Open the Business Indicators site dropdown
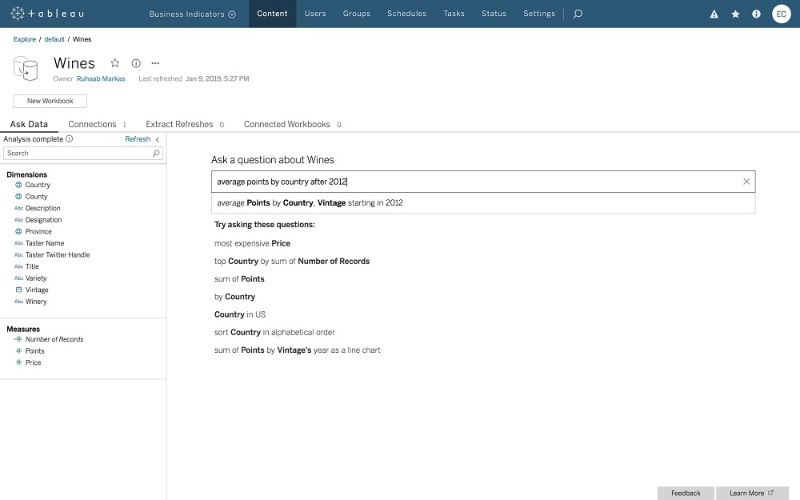Screen dimensions: 800x500 (192, 14)
